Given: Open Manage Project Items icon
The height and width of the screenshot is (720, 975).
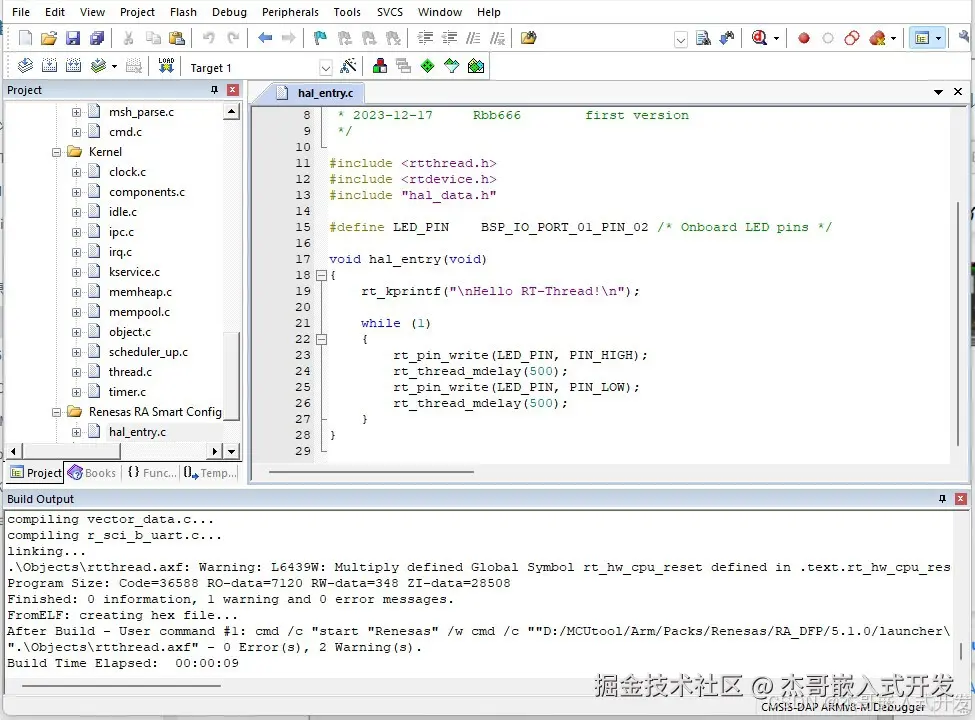Looking at the screenshot, I should (x=379, y=66).
